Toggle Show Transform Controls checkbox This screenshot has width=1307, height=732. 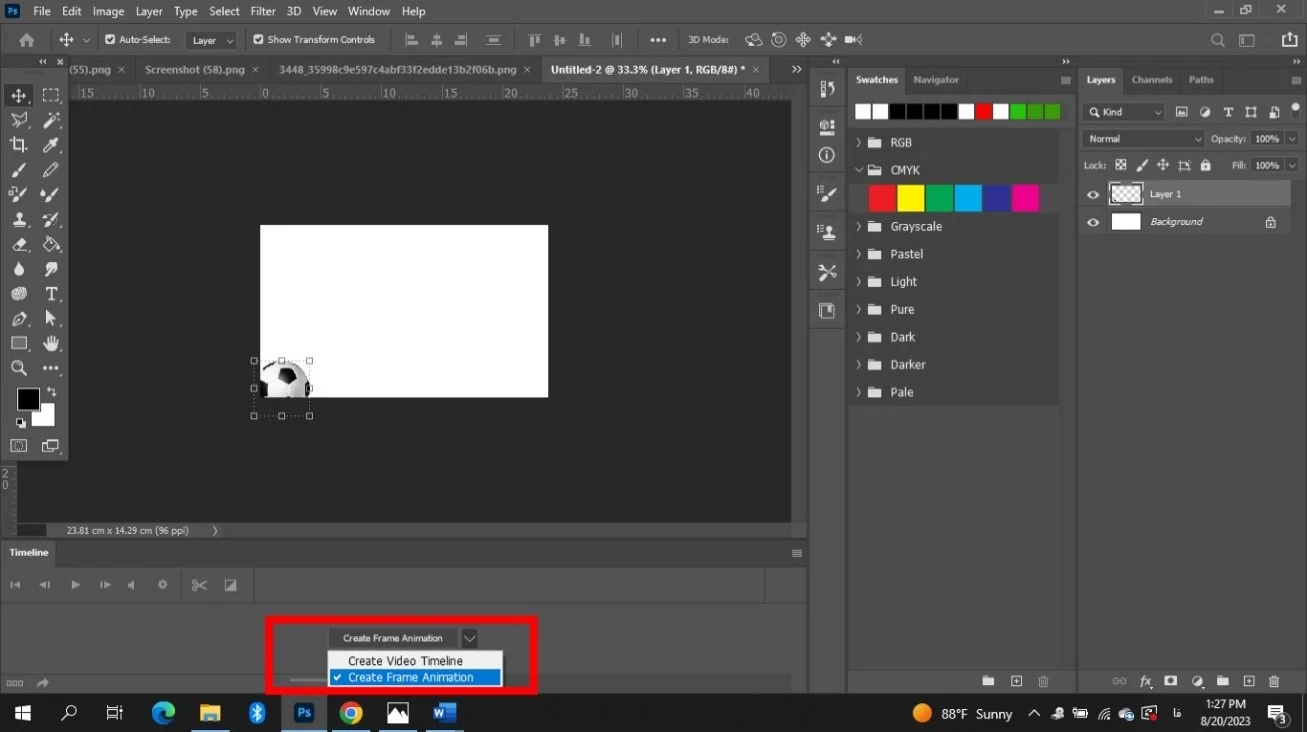[259, 40]
